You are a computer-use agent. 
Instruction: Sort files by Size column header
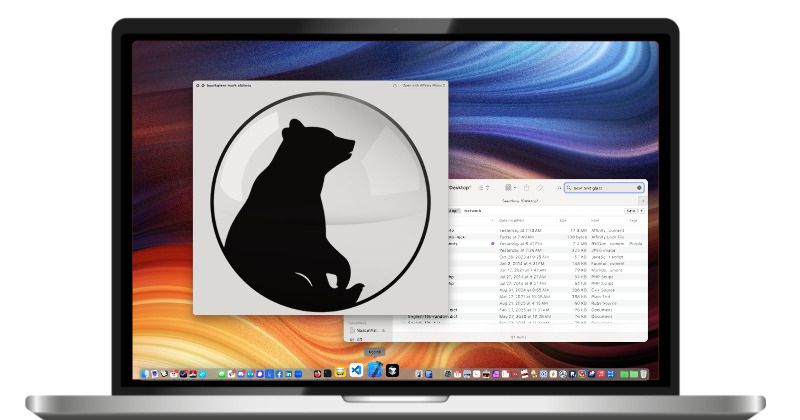pyautogui.click(x=563, y=220)
